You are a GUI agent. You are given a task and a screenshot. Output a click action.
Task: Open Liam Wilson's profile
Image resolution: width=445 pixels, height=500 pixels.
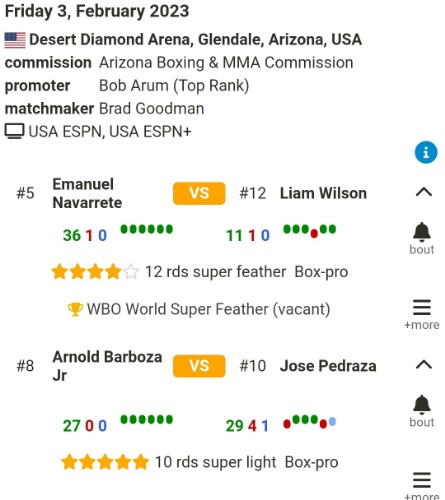point(323,193)
